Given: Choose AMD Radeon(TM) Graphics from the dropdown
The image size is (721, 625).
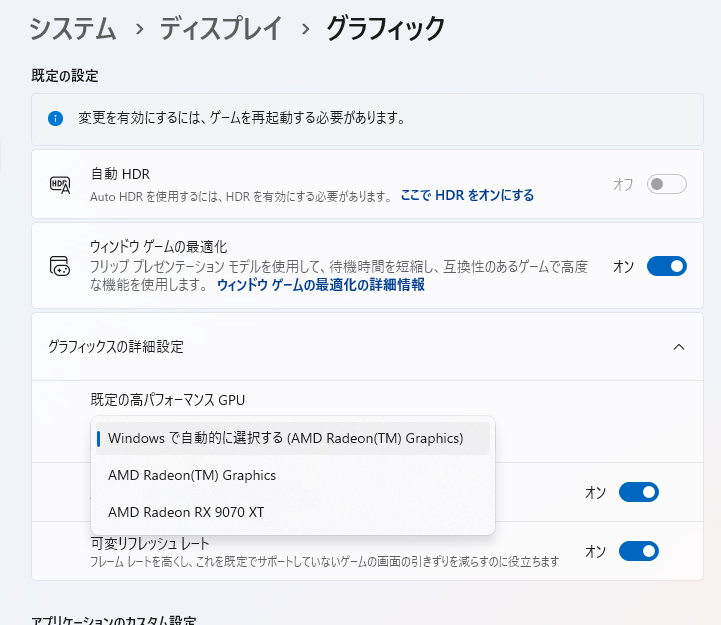Looking at the screenshot, I should (192, 475).
